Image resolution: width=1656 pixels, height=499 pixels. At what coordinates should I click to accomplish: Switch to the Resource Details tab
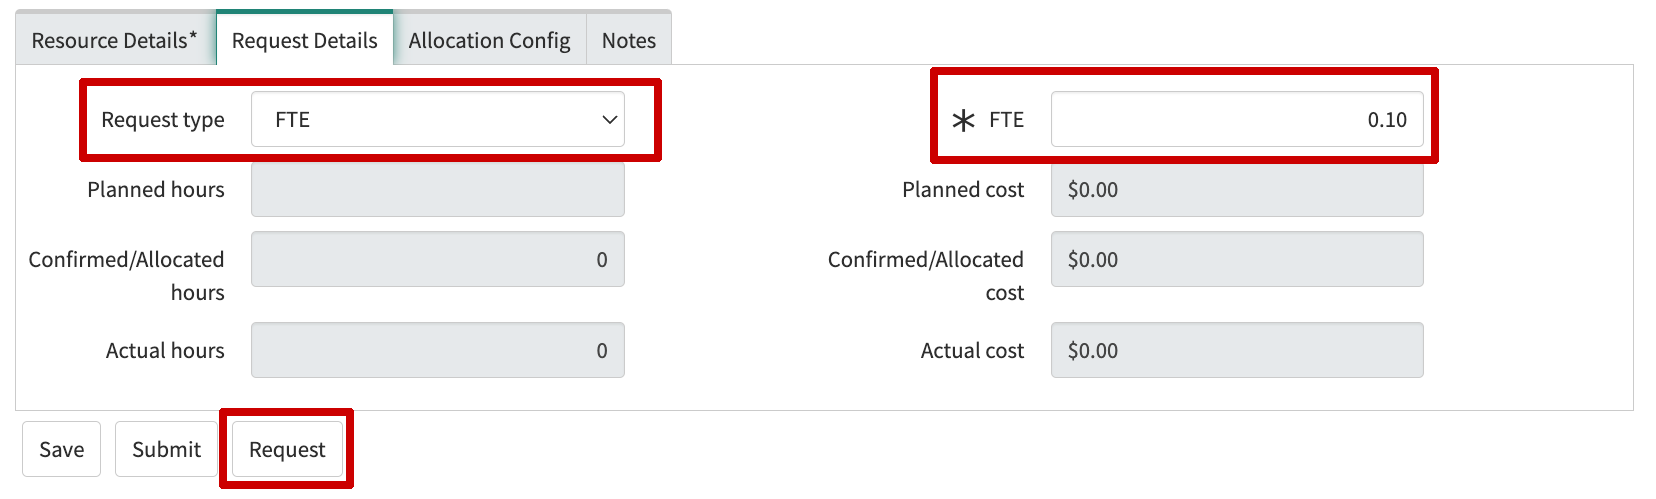click(x=114, y=41)
